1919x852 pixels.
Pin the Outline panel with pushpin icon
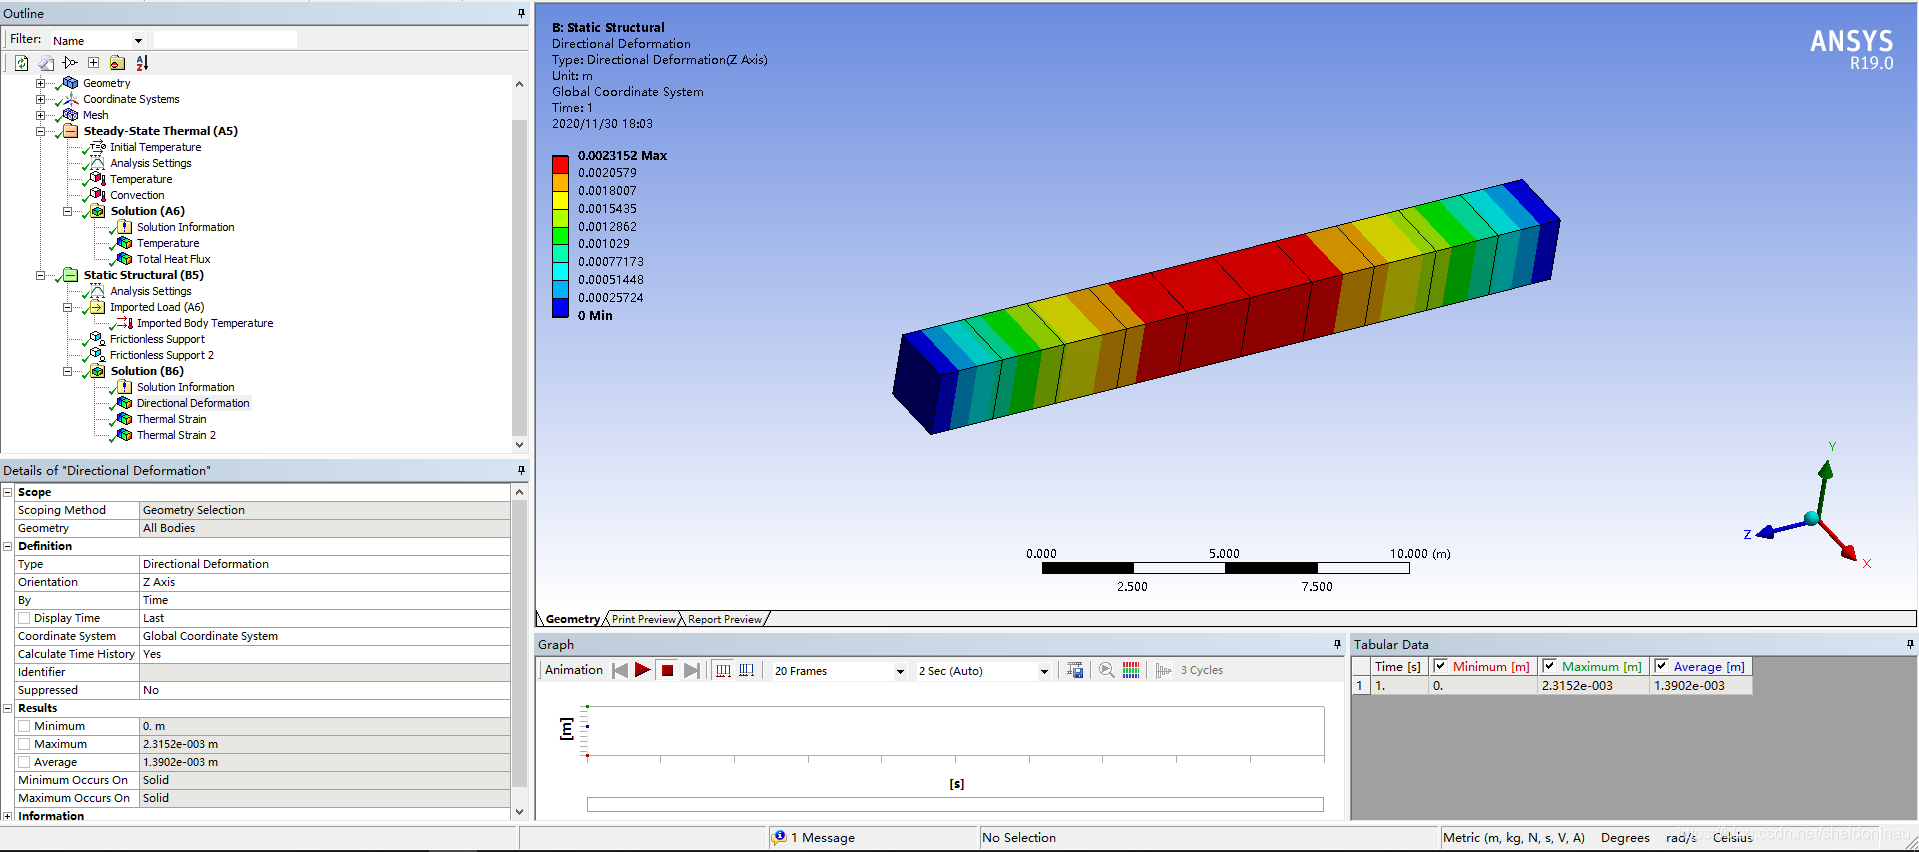pos(521,13)
